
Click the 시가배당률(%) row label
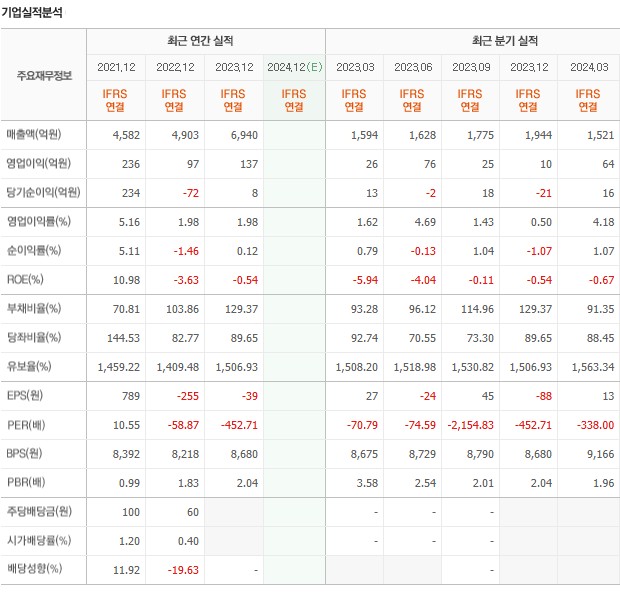click(x=39, y=541)
